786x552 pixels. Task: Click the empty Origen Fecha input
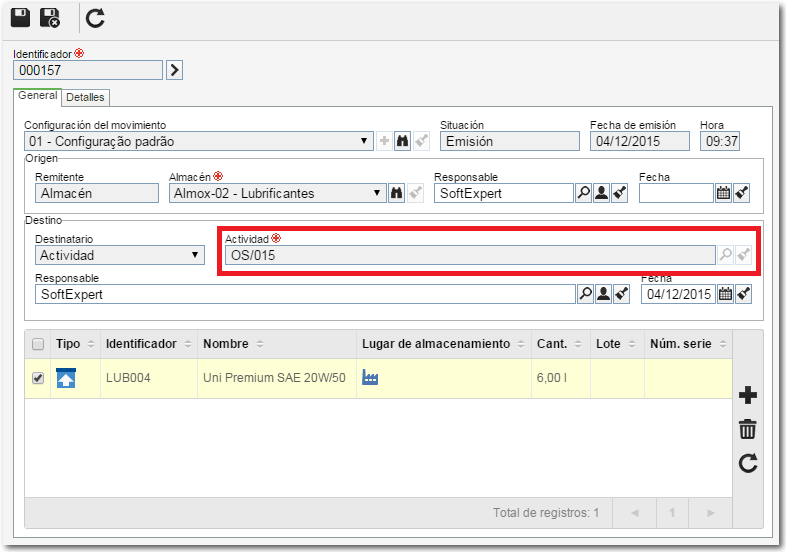[x=676, y=193]
